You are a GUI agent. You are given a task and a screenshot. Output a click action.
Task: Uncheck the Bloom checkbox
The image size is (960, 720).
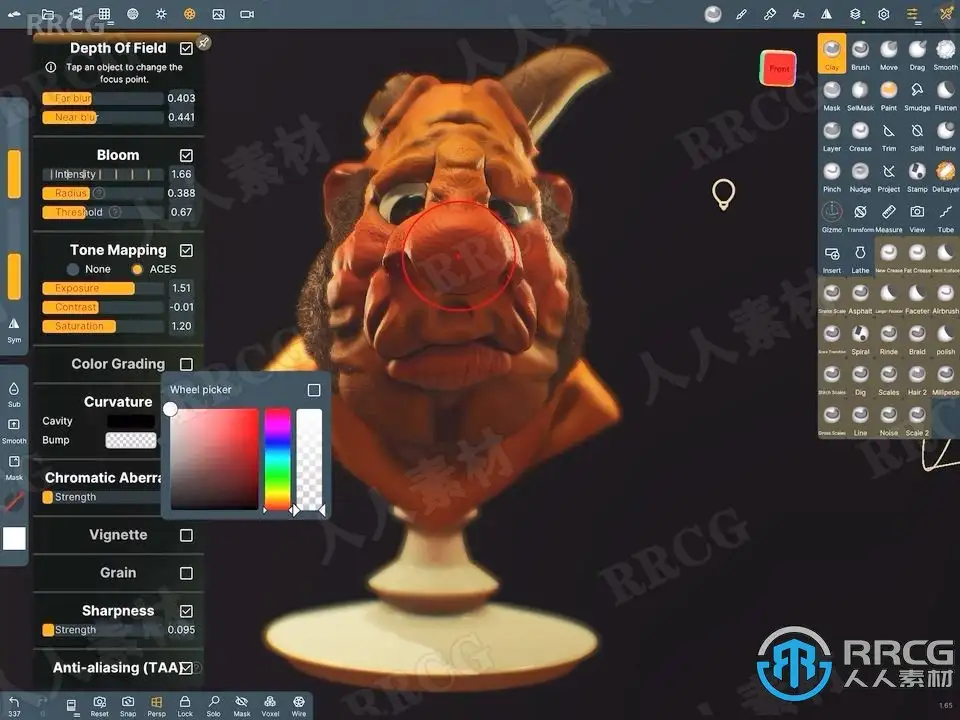click(x=186, y=155)
